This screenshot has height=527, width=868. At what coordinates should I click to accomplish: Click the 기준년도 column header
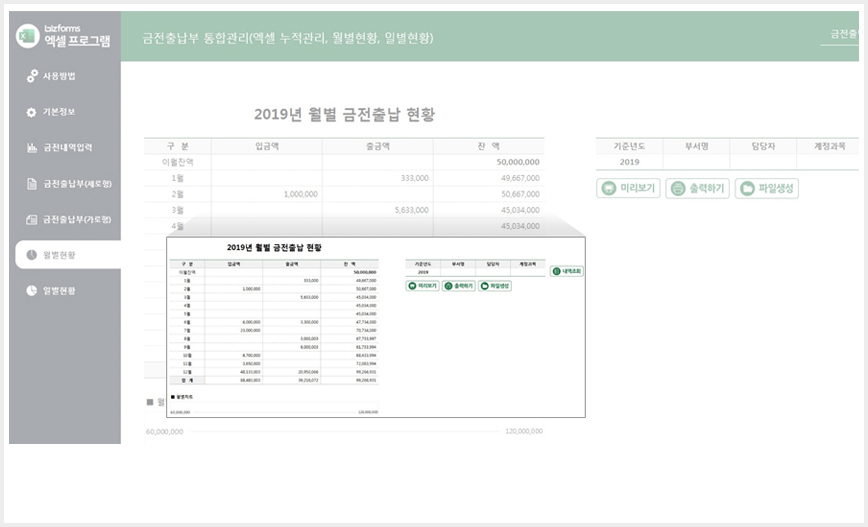tap(629, 146)
